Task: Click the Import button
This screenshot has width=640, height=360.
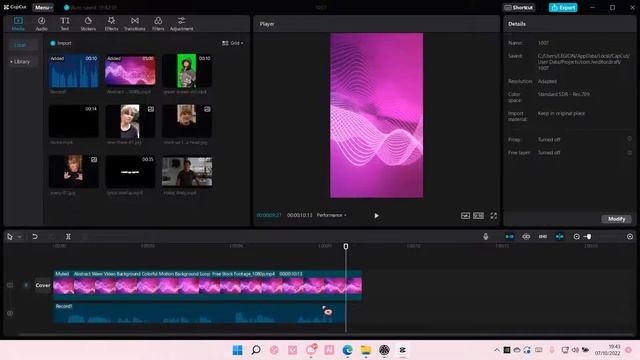Action: (61, 43)
